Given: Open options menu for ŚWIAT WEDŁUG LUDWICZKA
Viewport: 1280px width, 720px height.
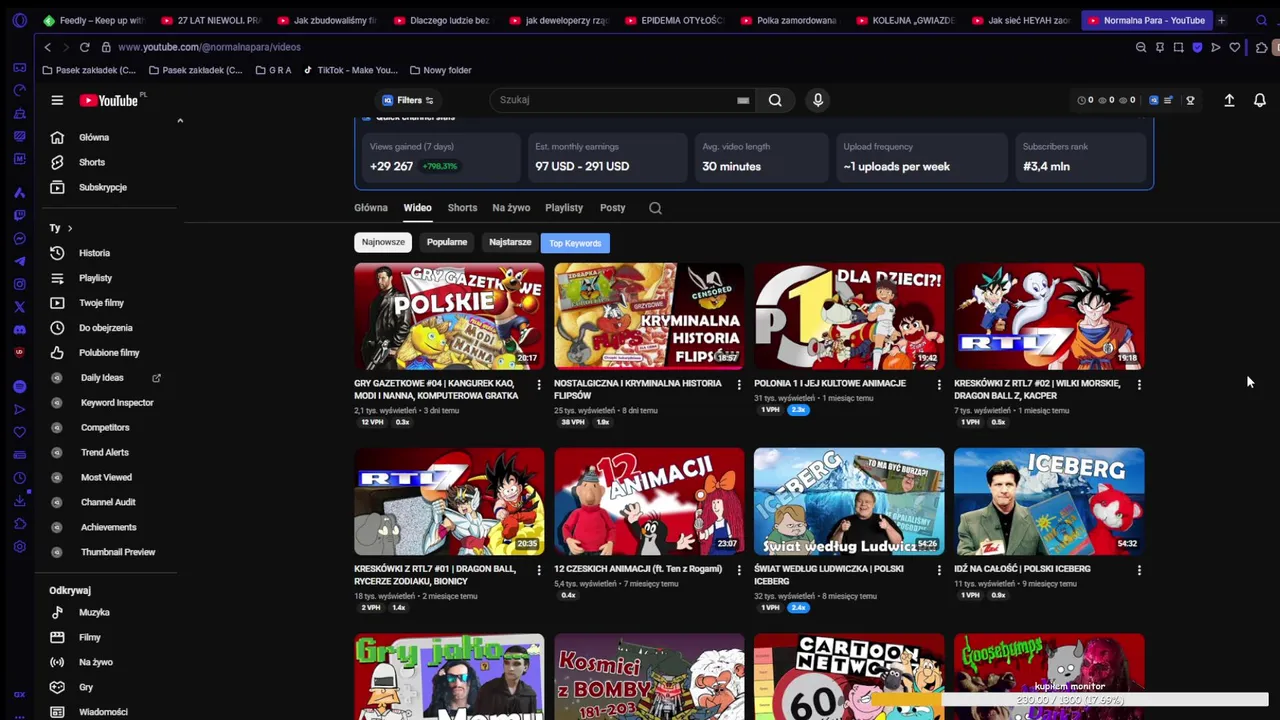Looking at the screenshot, I should [939, 570].
